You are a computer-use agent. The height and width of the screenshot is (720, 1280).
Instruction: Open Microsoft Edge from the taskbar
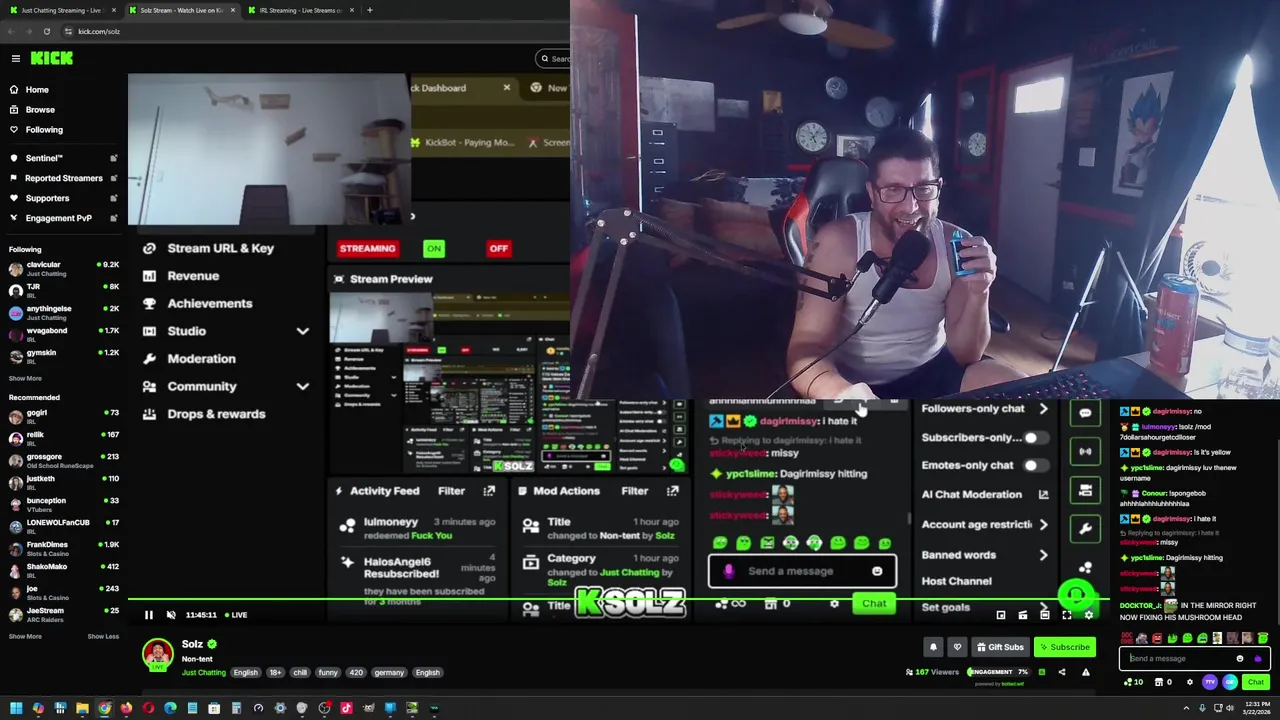[x=170, y=708]
